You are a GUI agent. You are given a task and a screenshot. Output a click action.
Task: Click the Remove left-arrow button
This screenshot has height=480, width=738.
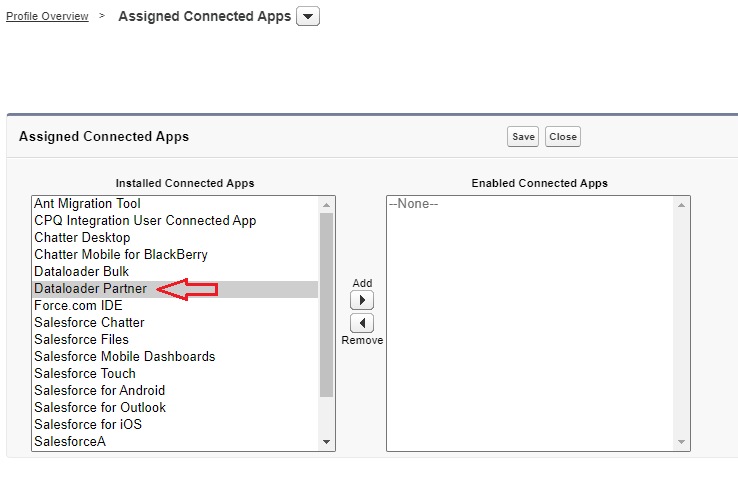pyautogui.click(x=362, y=323)
